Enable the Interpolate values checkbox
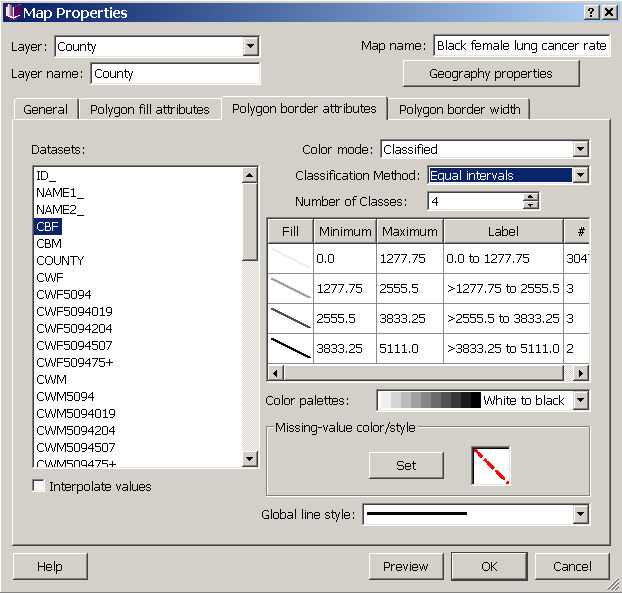Viewport: 622px width, 593px height. [39, 486]
